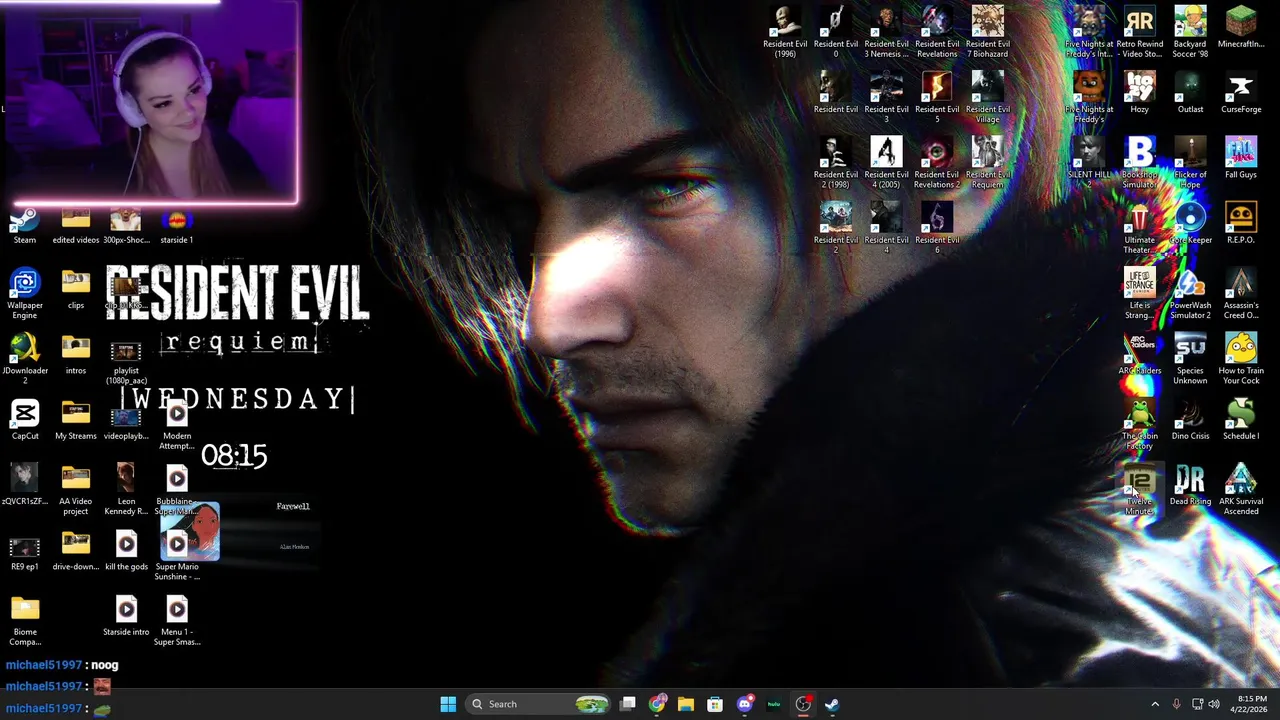Viewport: 1280px width, 720px height.
Task: Select the Retro Rewind Video Store shortcut
Action: pos(1140,32)
